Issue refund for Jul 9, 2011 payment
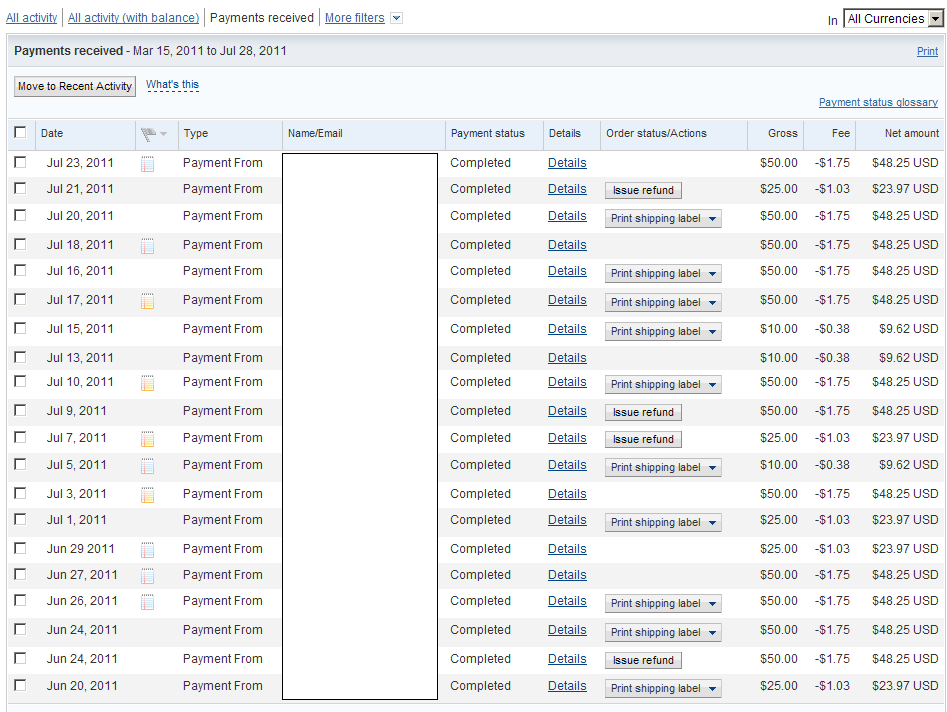The height and width of the screenshot is (712, 947). point(643,412)
